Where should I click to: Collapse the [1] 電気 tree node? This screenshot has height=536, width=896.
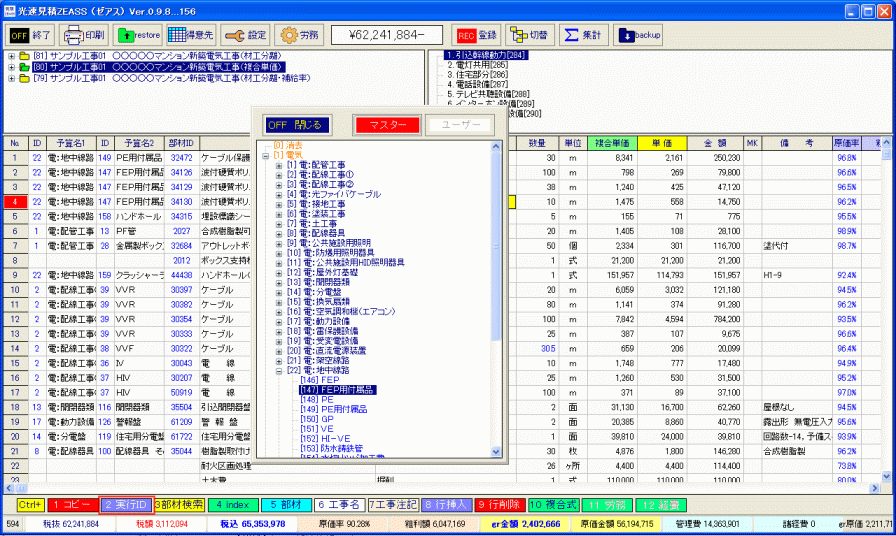tap(266, 155)
